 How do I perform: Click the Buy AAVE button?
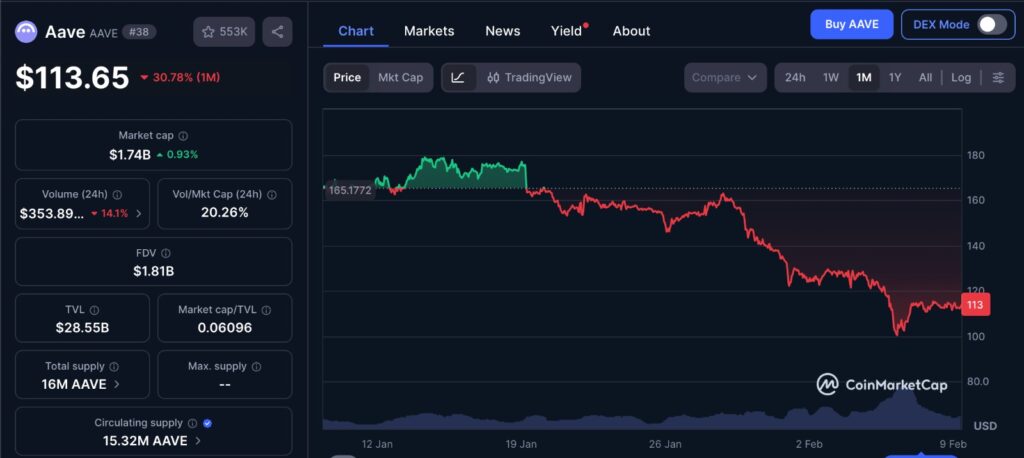click(852, 25)
